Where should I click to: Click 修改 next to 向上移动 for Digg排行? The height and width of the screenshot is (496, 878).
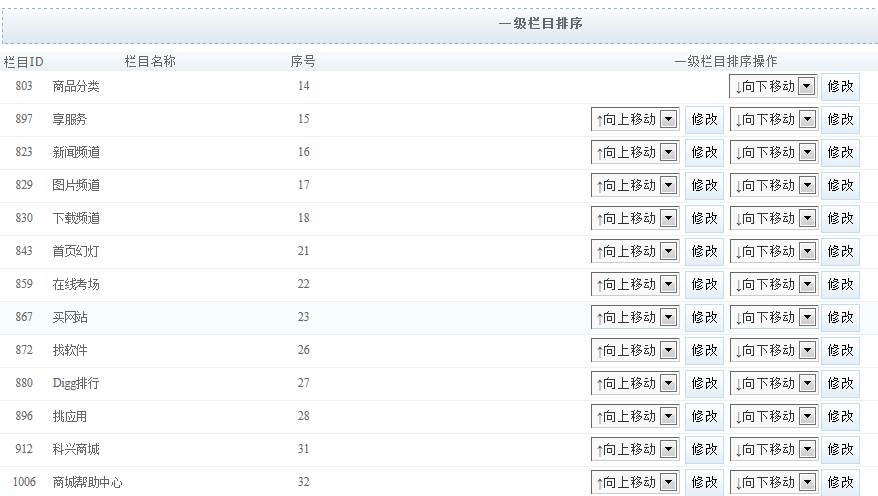(704, 384)
